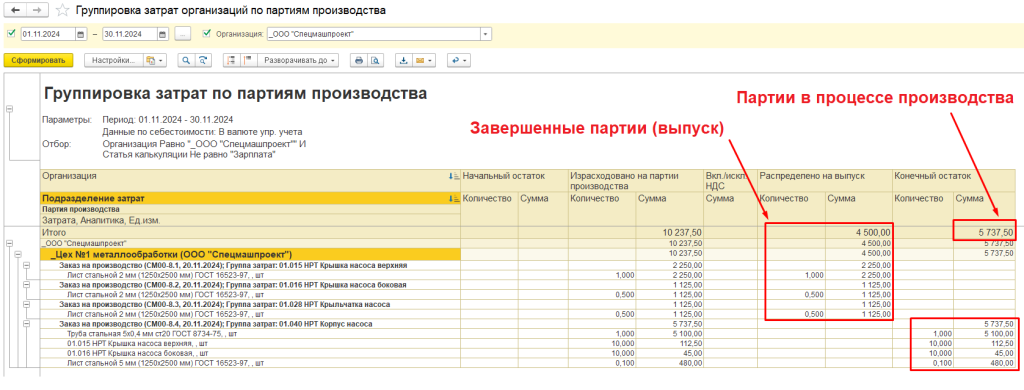The height and width of the screenshot is (390, 1024).
Task: Open report variants icon next to Настройки
Action: tap(150, 60)
